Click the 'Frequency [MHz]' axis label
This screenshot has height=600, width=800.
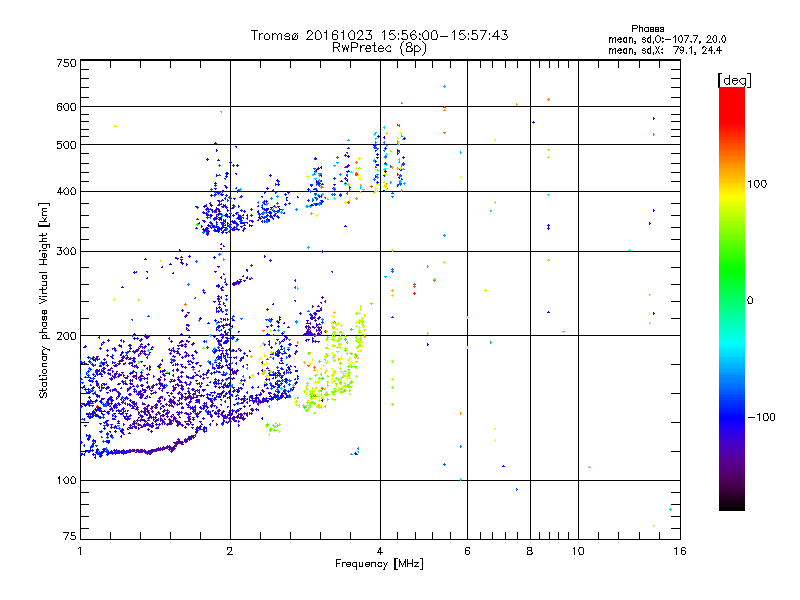(x=379, y=564)
